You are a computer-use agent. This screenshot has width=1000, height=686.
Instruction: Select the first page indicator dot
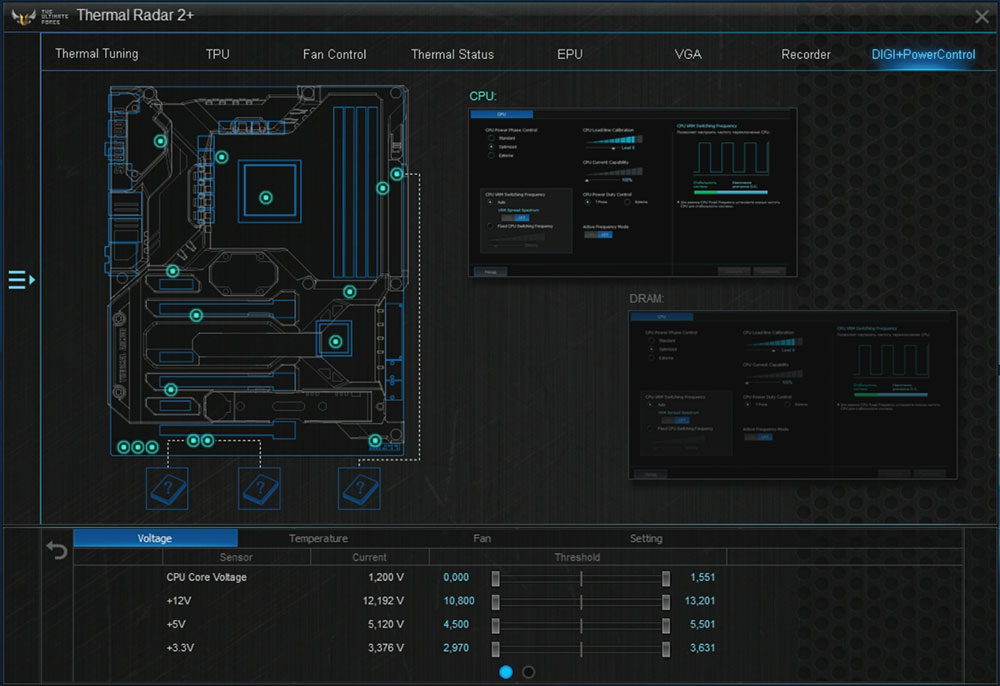[x=506, y=672]
